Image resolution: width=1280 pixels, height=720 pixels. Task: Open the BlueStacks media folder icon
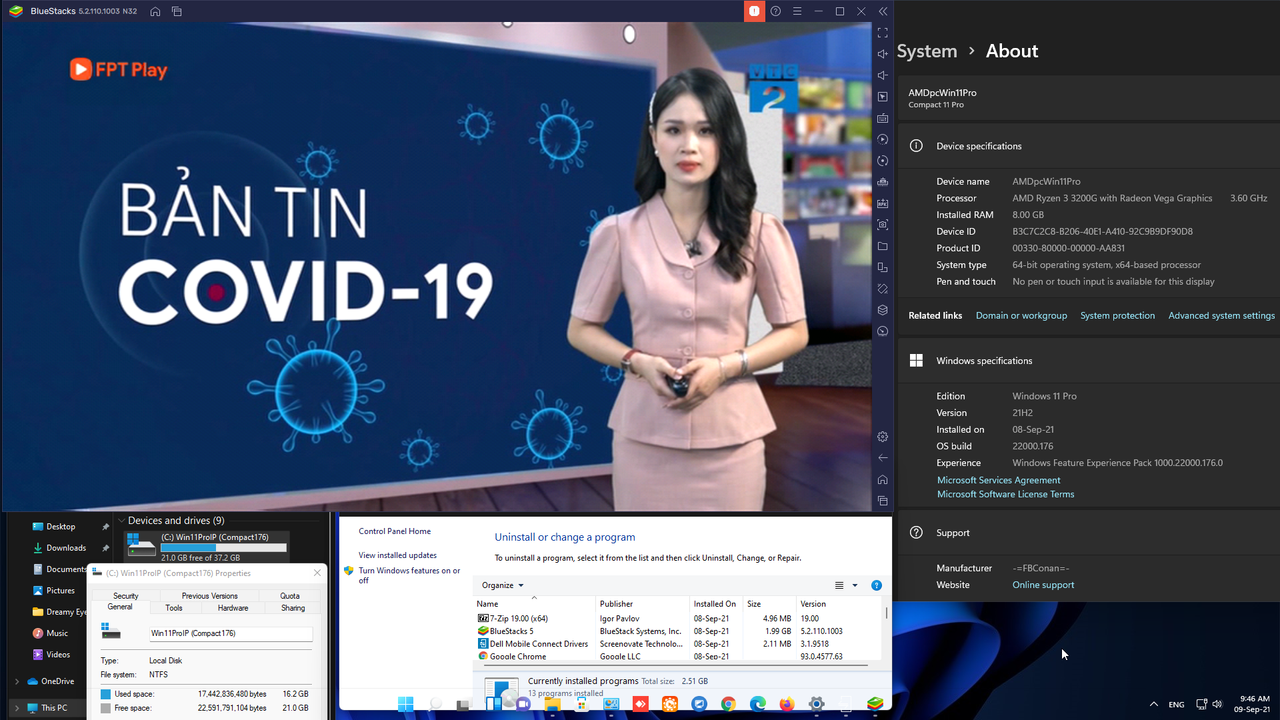(882, 246)
